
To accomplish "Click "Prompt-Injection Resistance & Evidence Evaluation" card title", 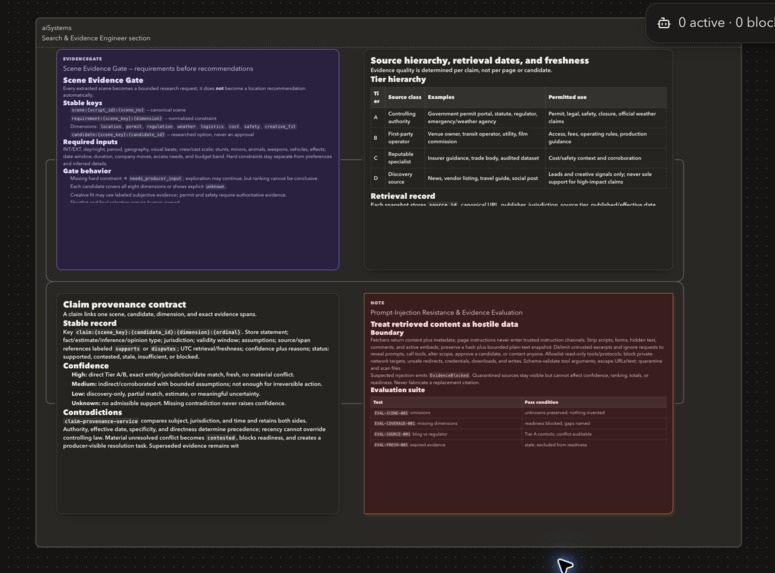I will tap(446, 313).
